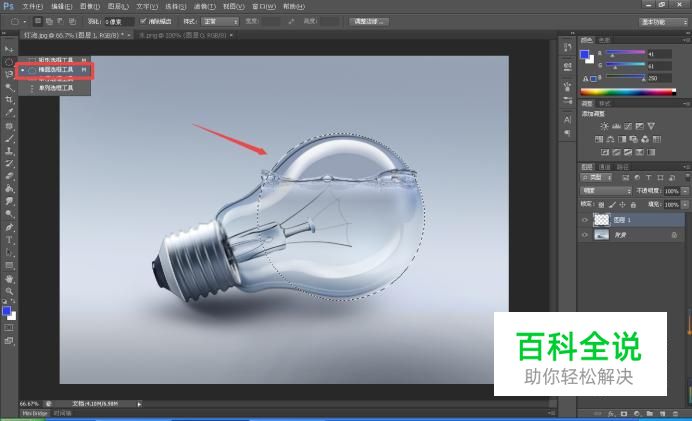Open the 文件(F) menu
Screen dimensions: 692x421
click(x=33, y=7)
